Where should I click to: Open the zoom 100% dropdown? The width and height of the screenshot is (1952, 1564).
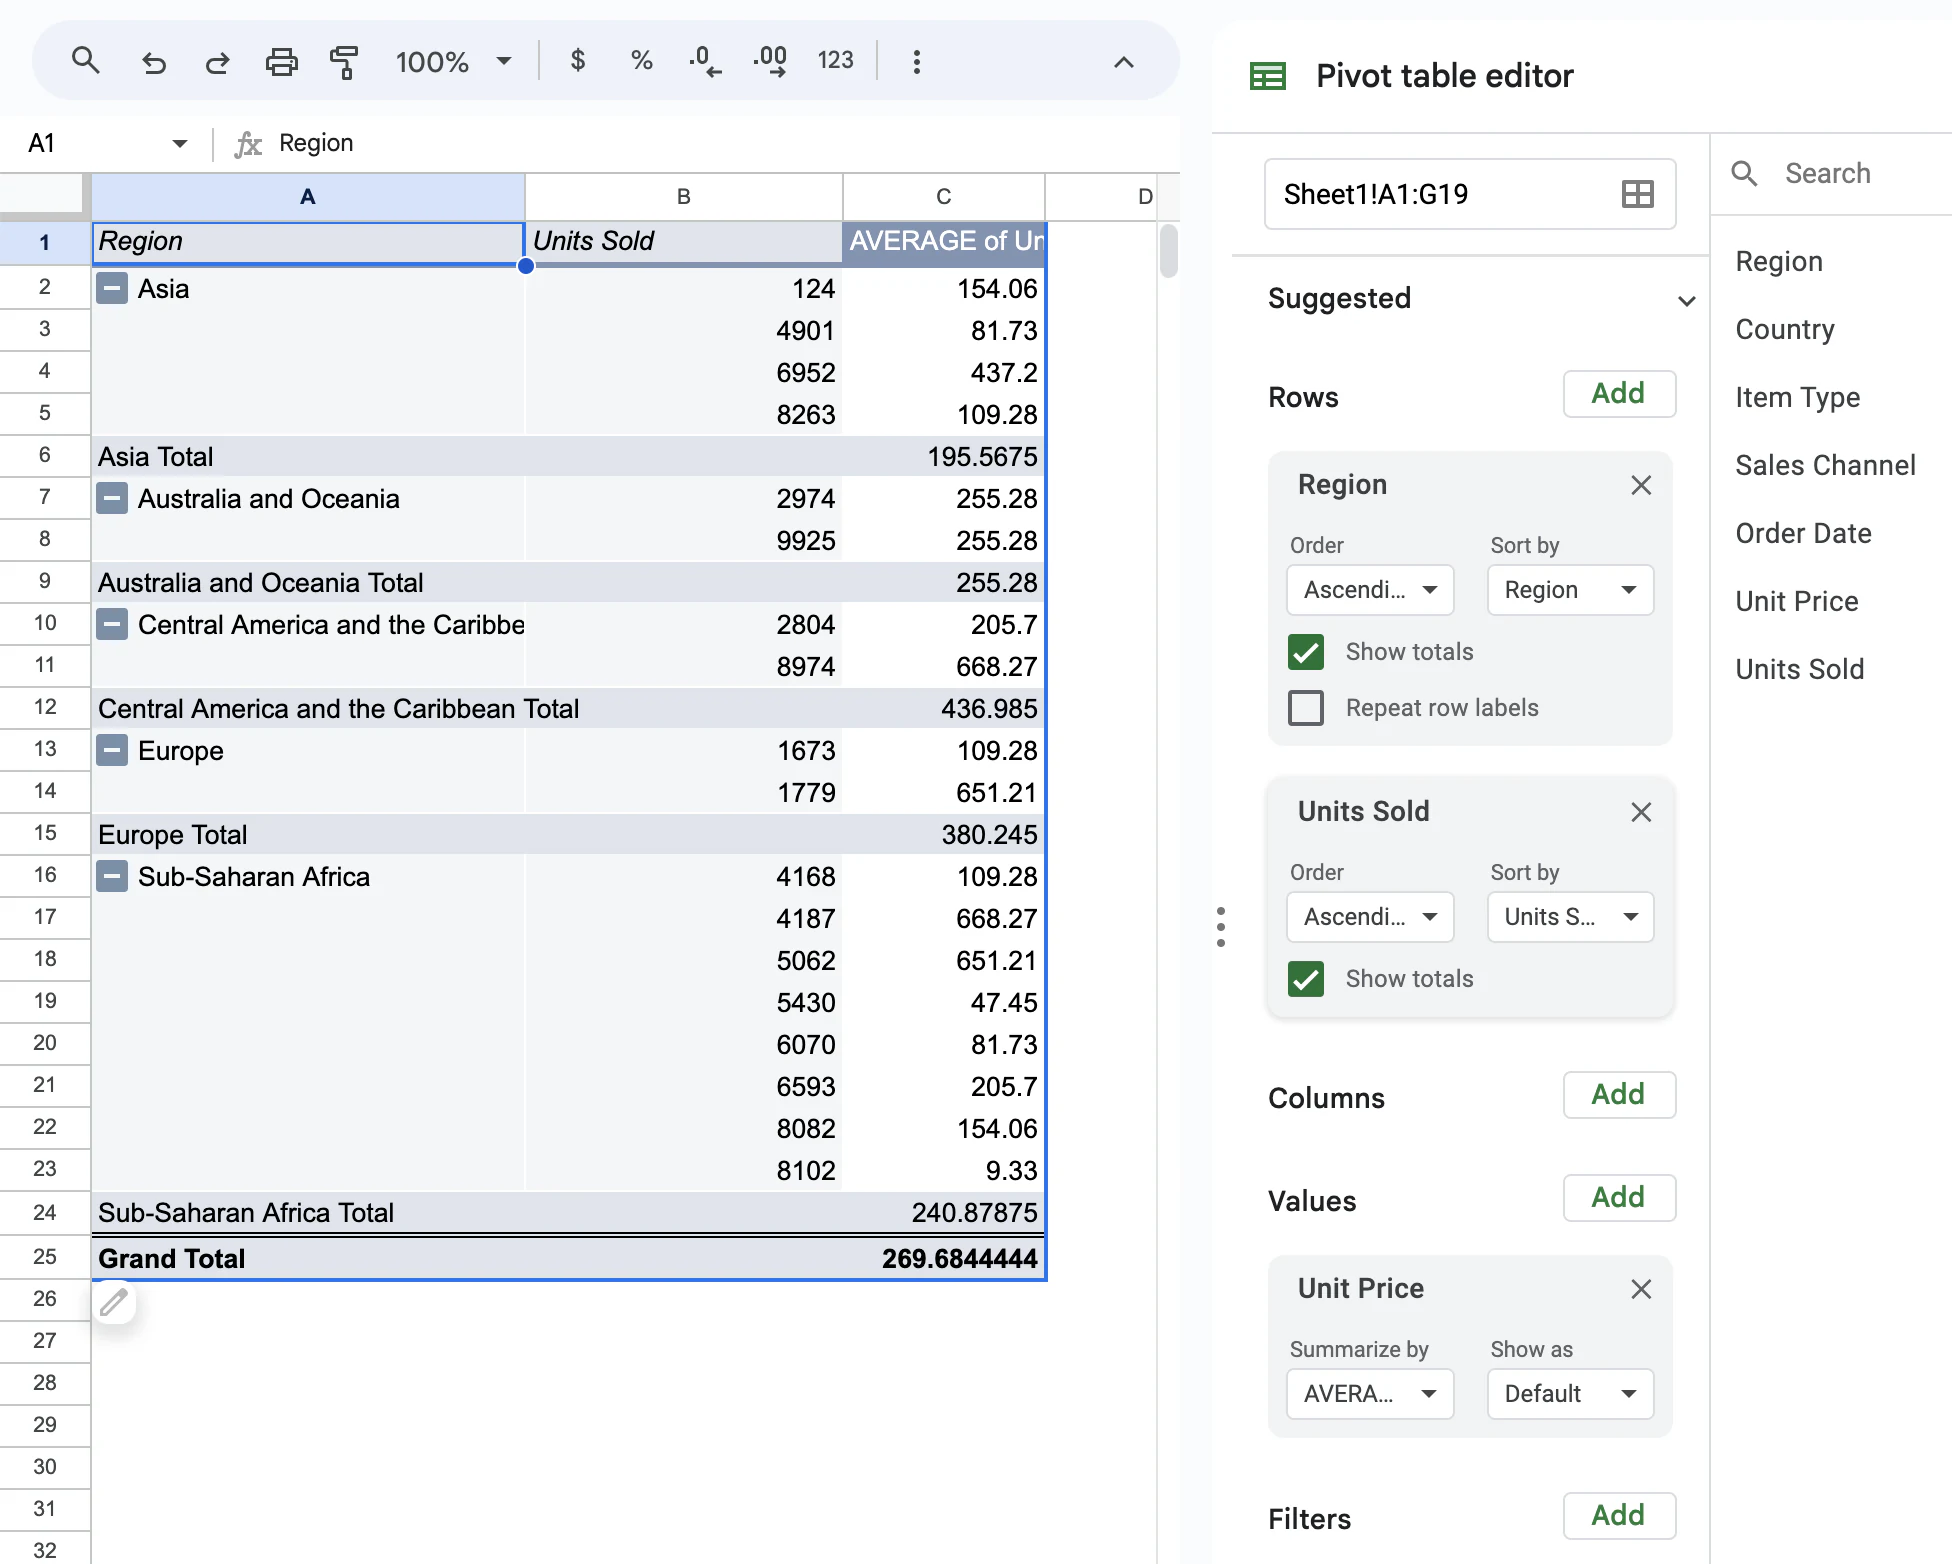(453, 62)
